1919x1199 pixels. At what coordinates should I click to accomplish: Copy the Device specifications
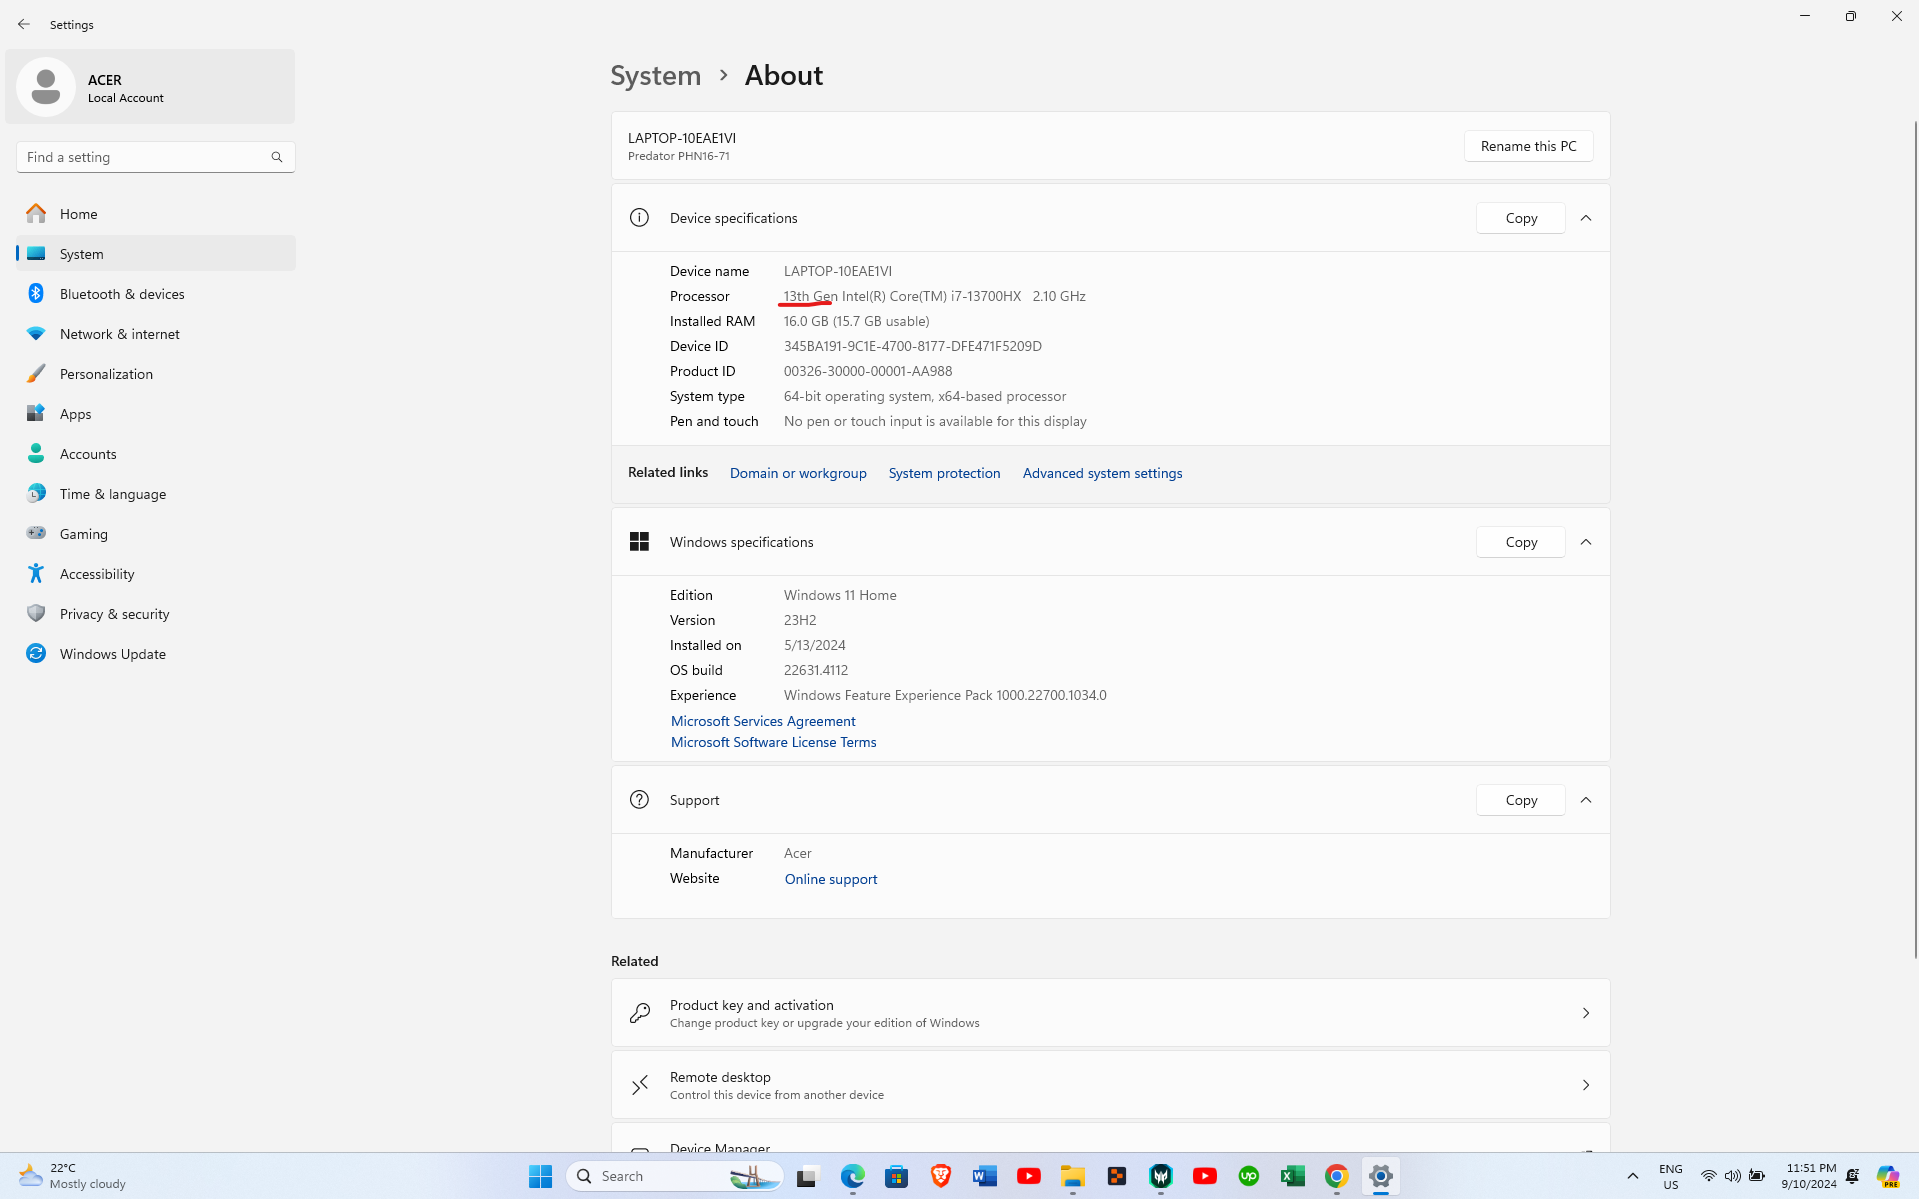pos(1521,218)
